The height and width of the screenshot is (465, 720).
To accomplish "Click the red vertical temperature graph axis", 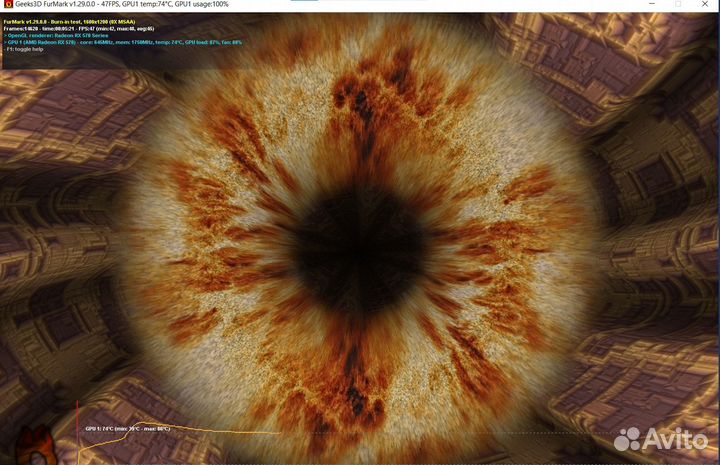I will (x=79, y=432).
